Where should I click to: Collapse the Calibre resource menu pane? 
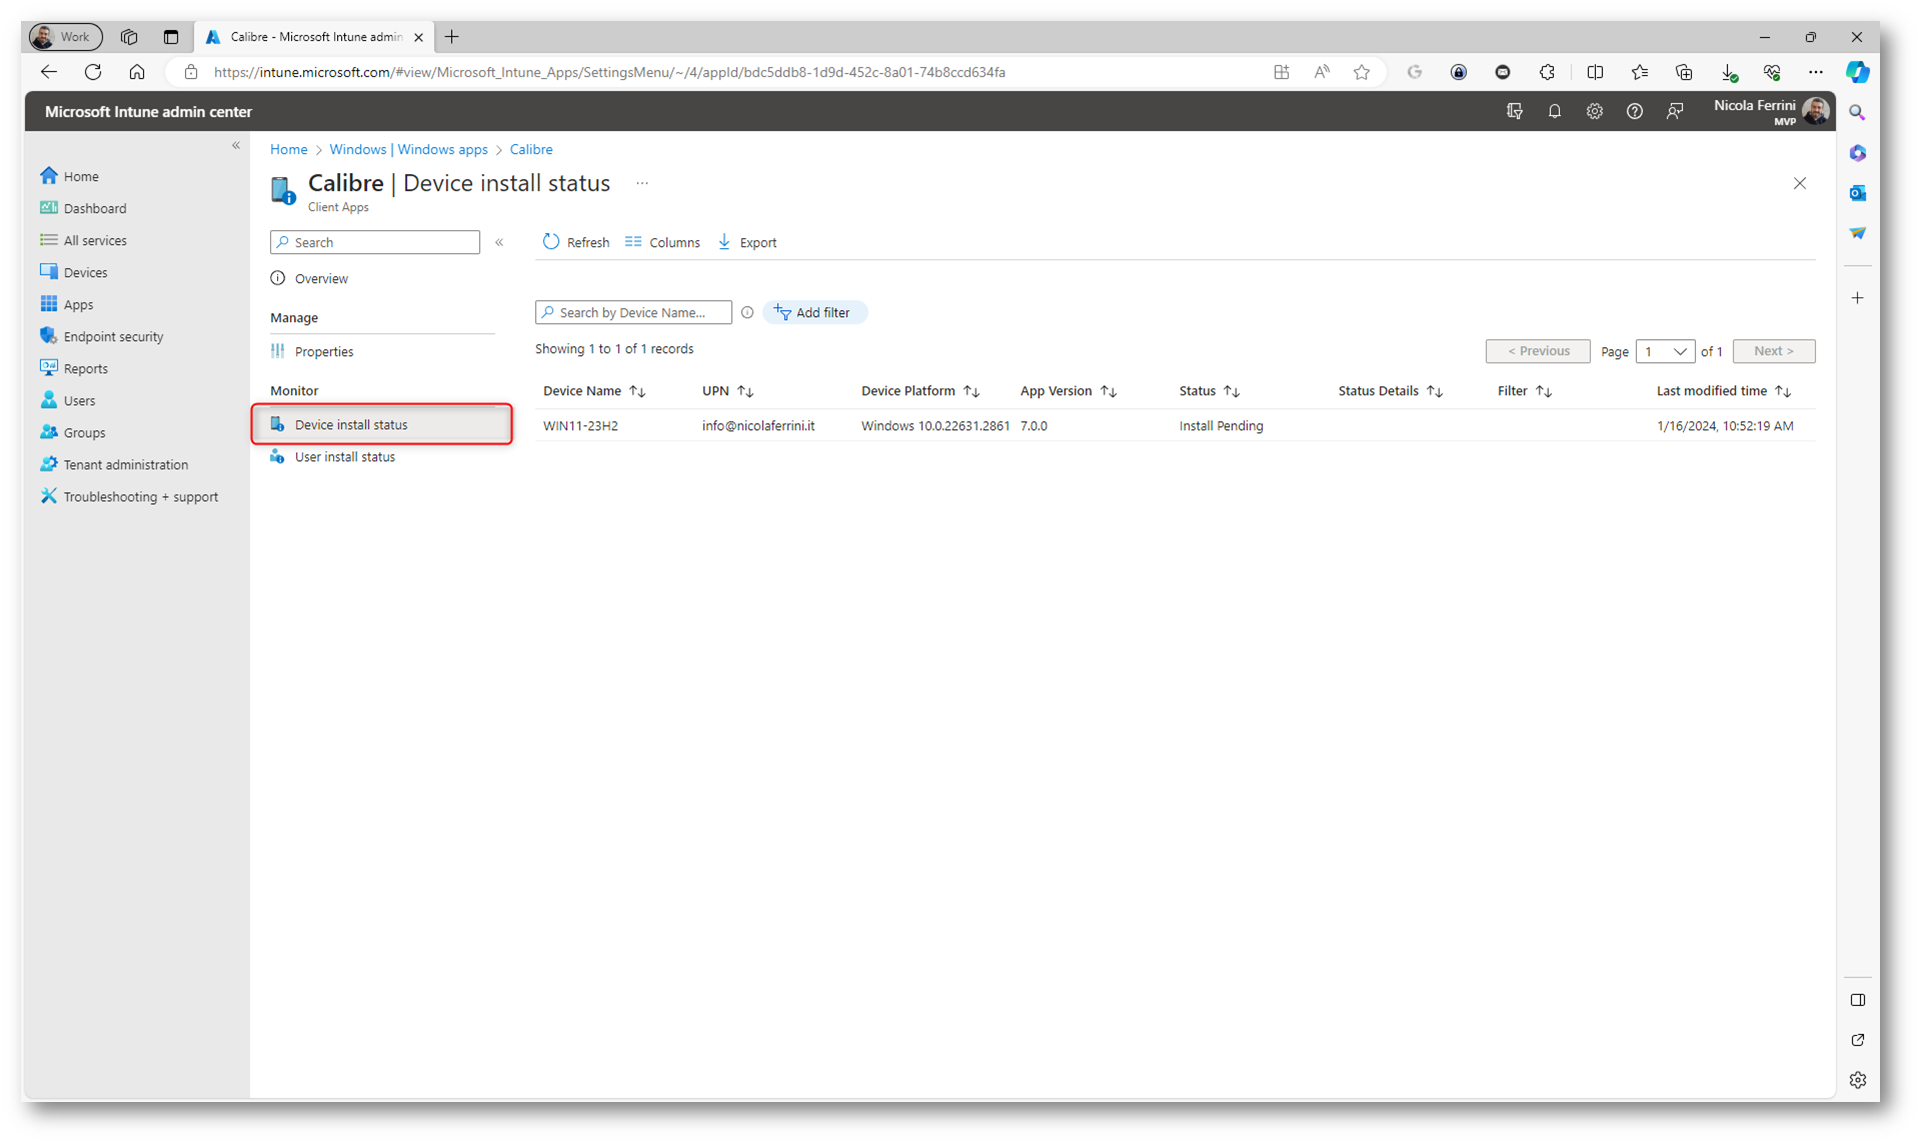click(x=499, y=242)
